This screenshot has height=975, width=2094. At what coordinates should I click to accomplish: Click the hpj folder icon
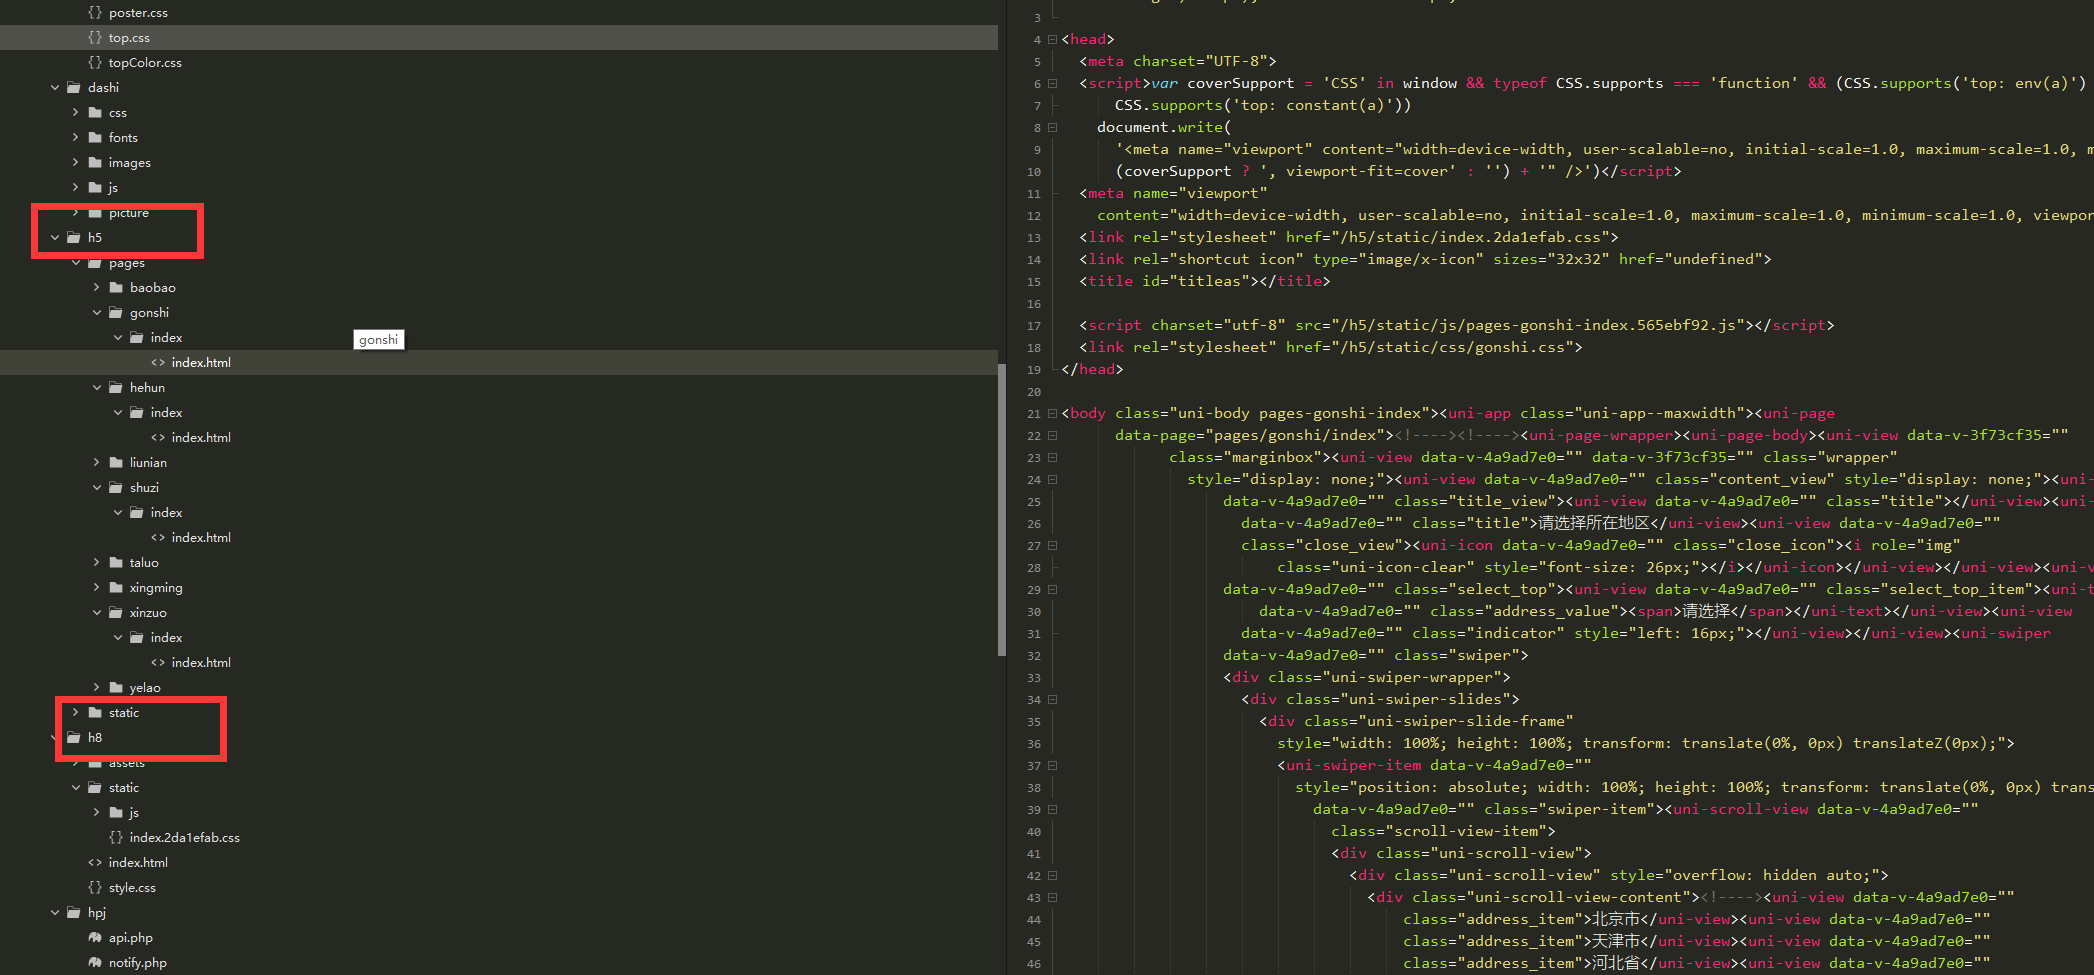[74, 913]
